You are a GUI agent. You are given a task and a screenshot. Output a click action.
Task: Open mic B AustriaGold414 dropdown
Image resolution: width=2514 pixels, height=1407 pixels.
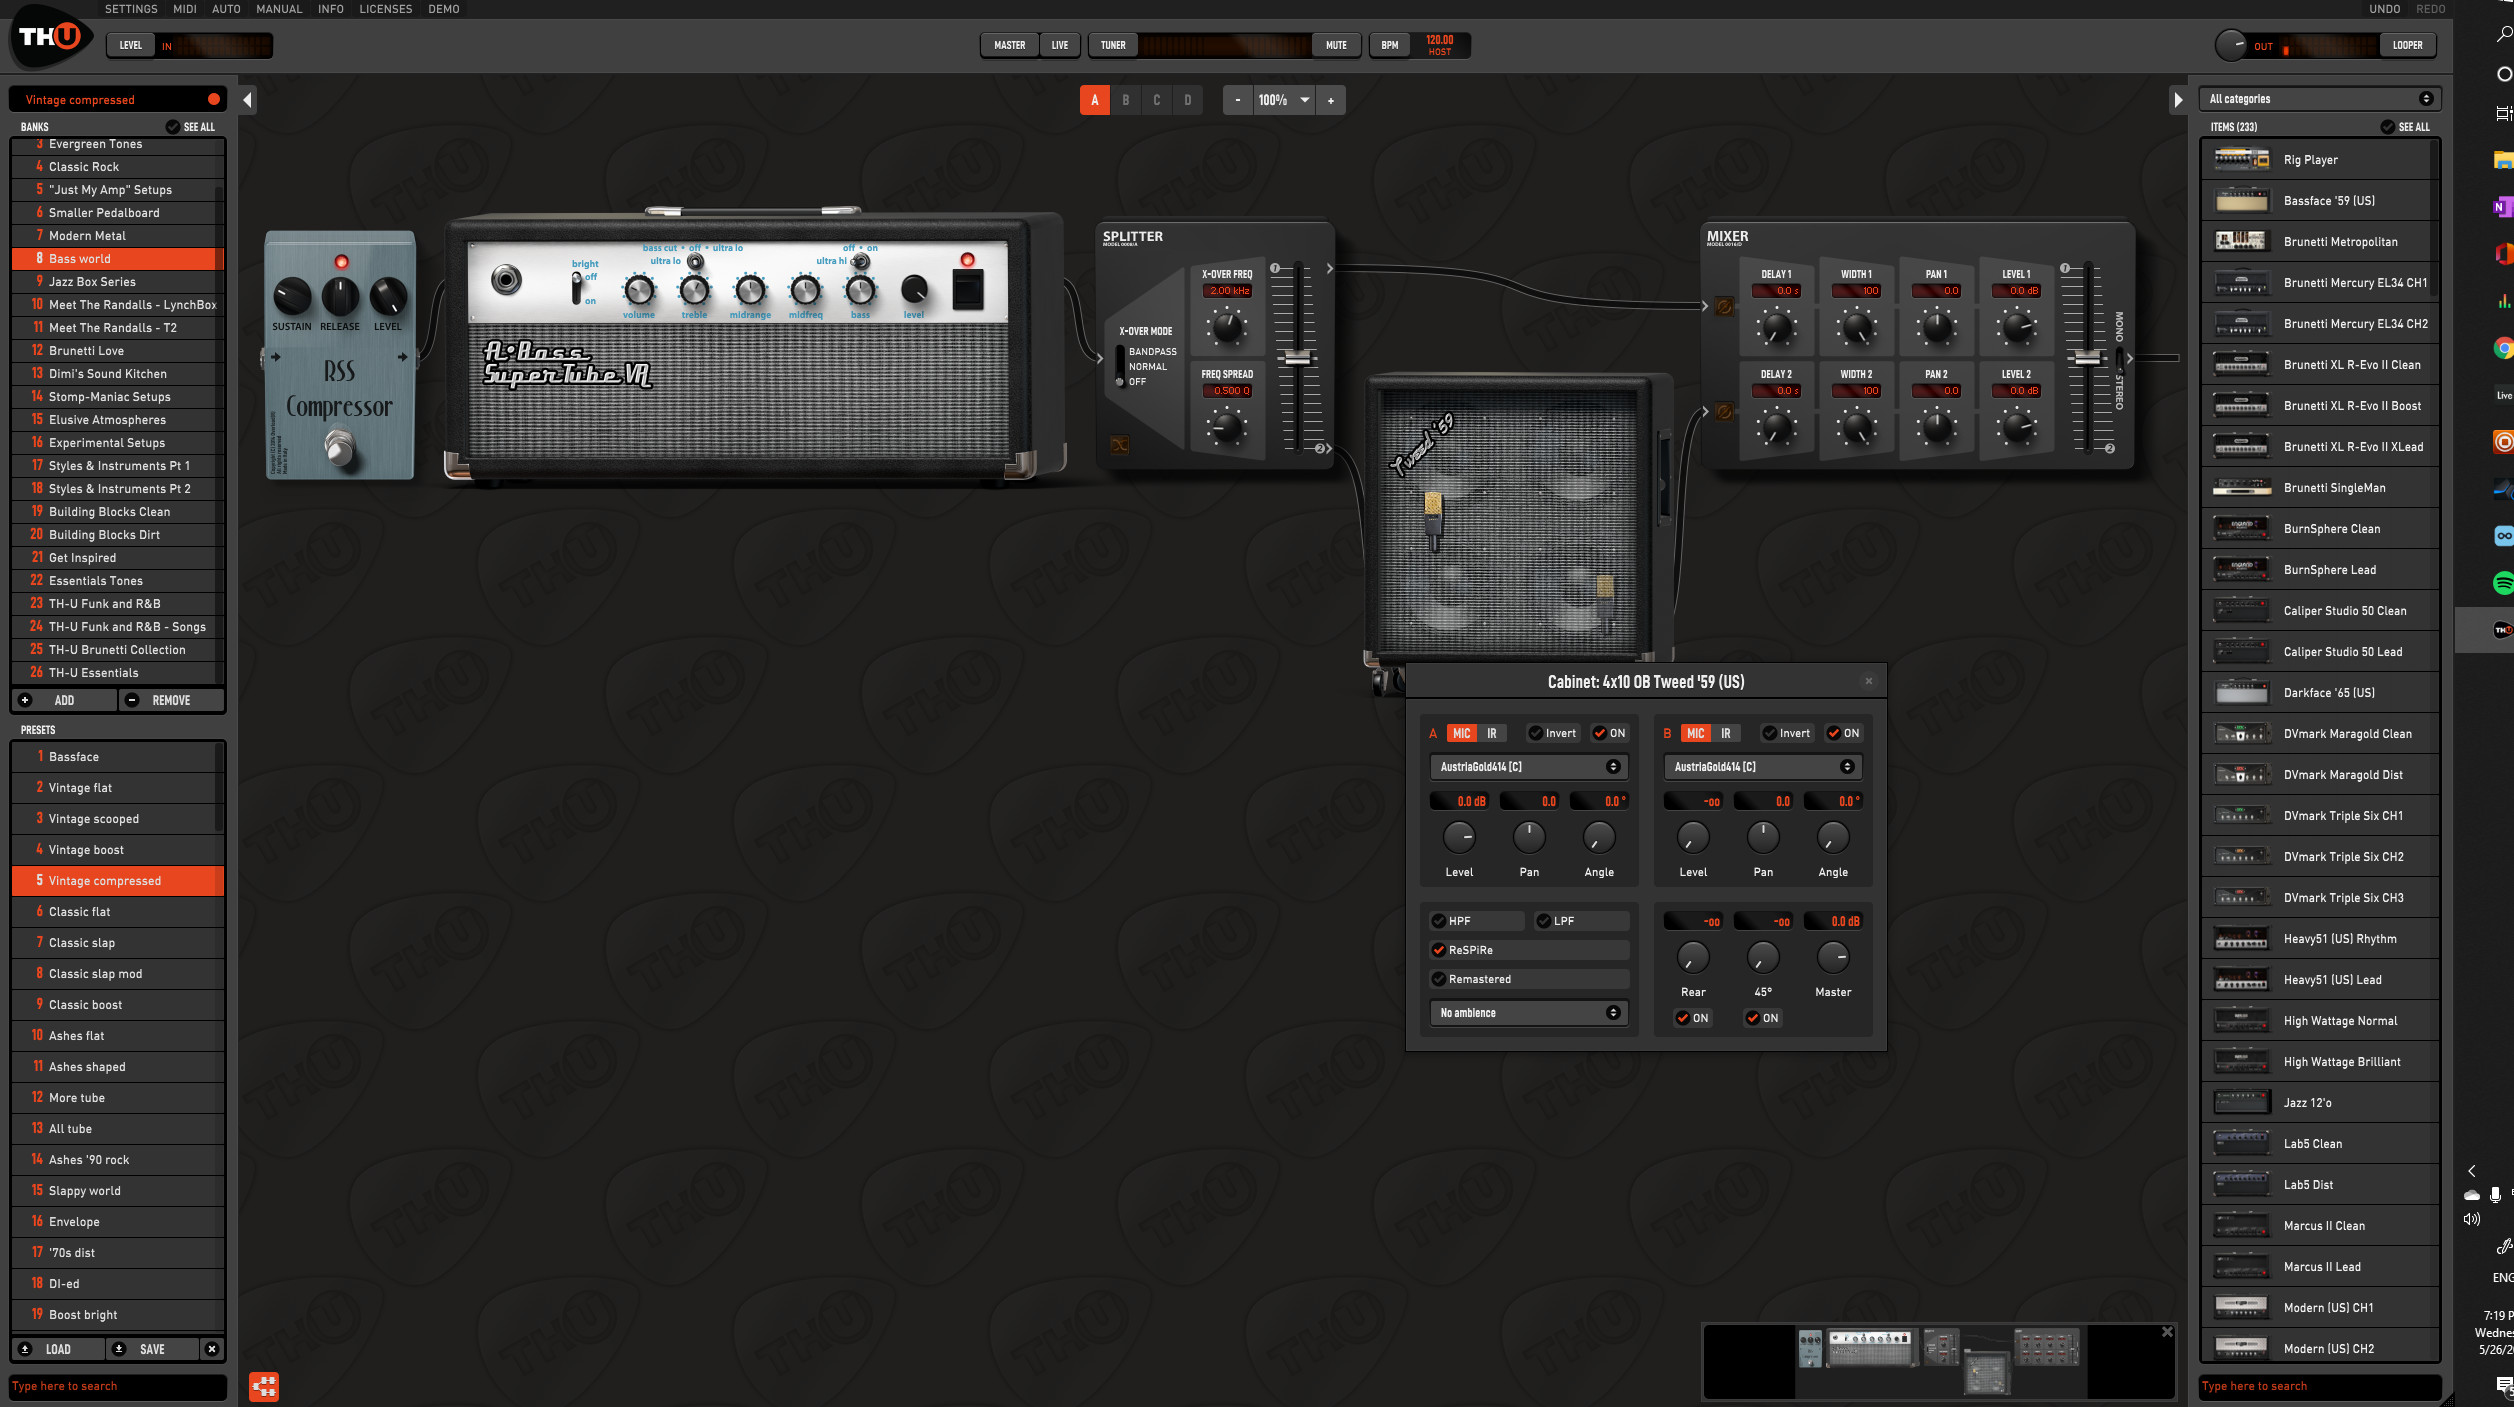coord(1762,766)
